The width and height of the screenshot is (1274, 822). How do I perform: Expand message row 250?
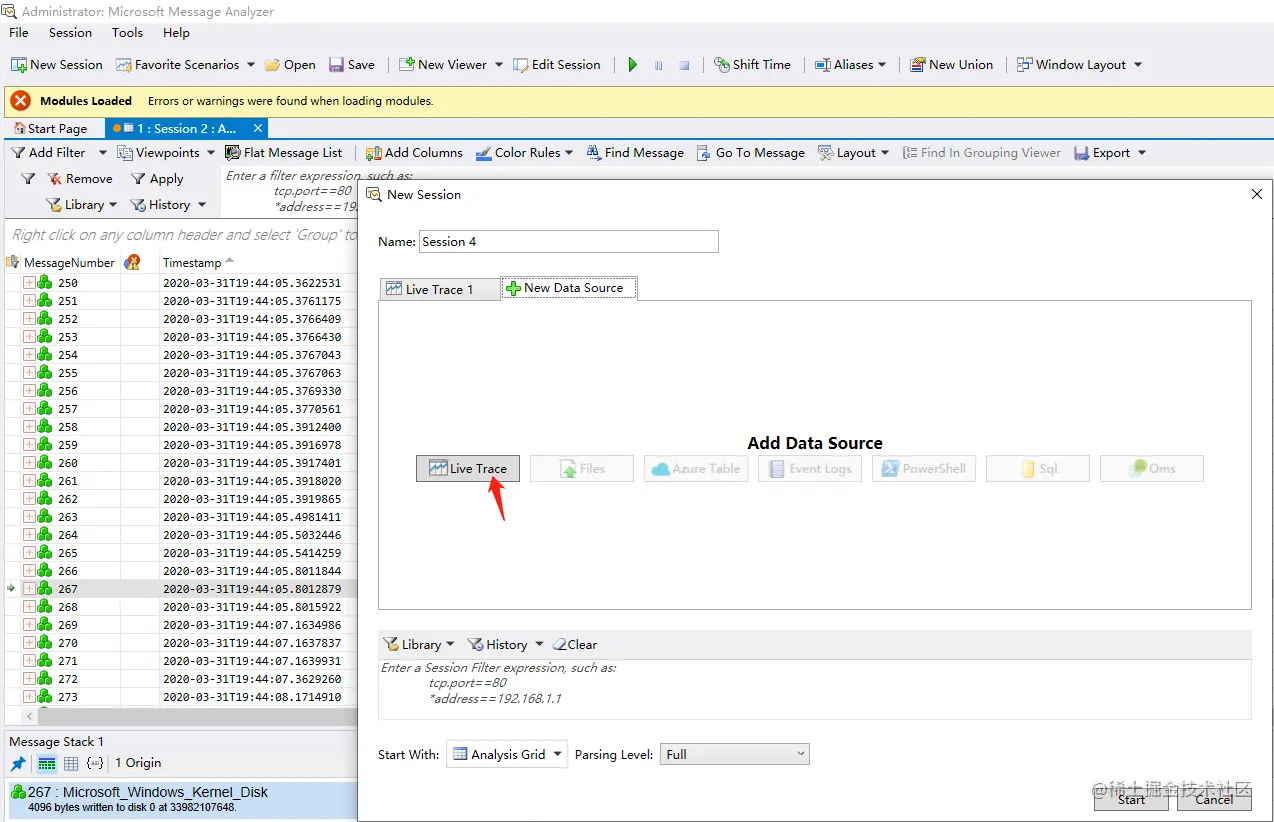29,283
